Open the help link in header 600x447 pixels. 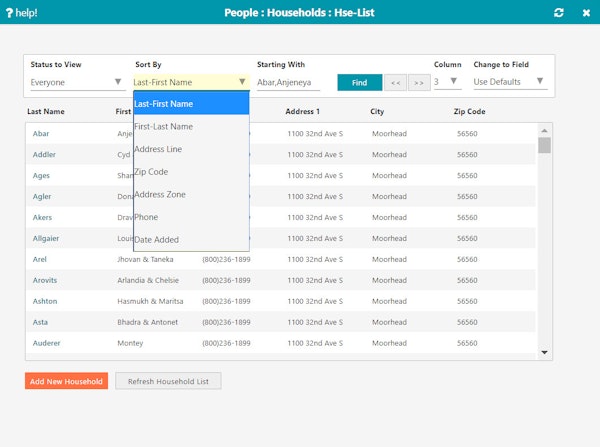[23, 12]
